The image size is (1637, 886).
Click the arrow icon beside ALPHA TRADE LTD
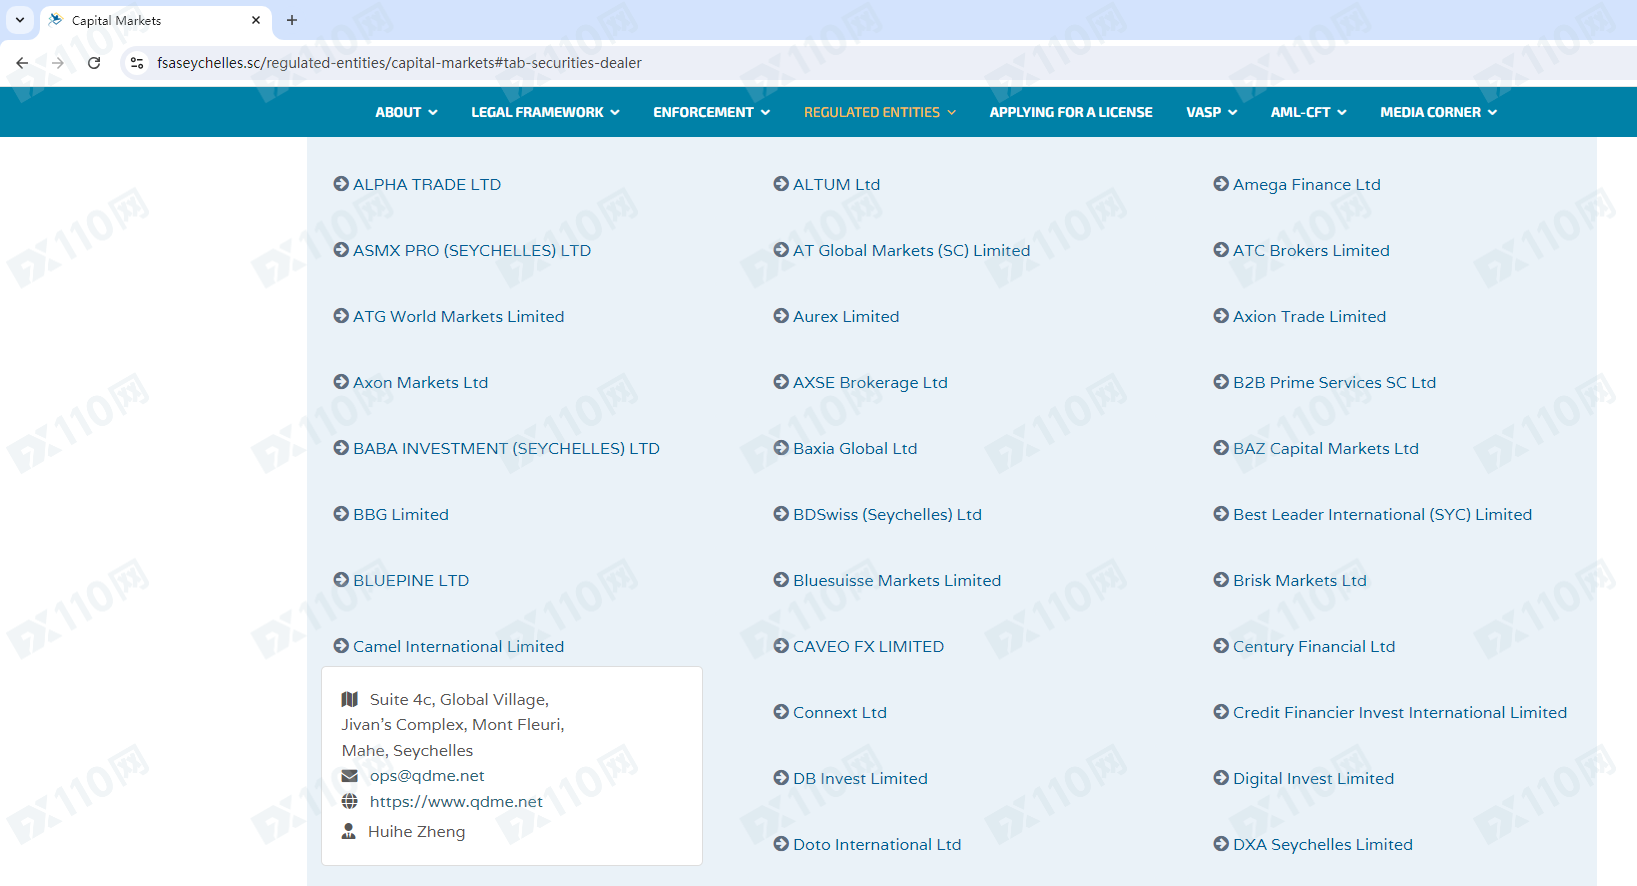click(x=341, y=184)
